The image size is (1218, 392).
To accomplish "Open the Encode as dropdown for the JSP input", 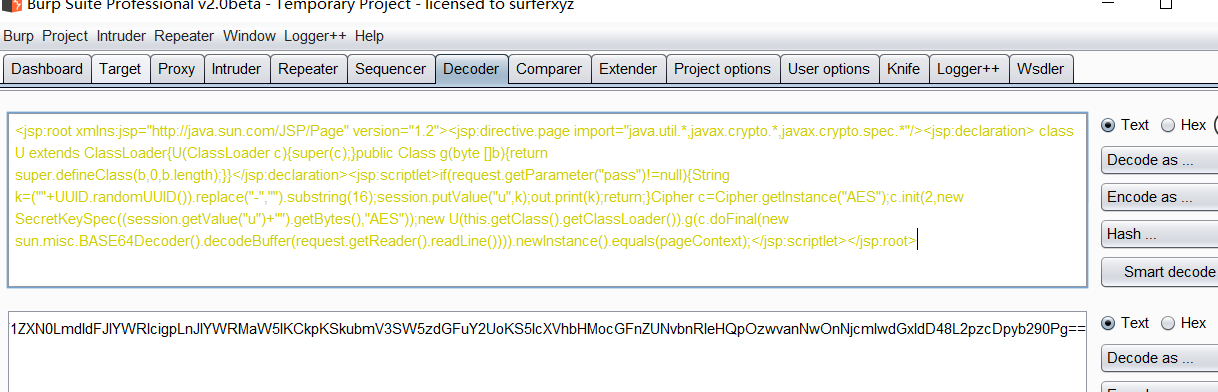I will [x=1159, y=197].
